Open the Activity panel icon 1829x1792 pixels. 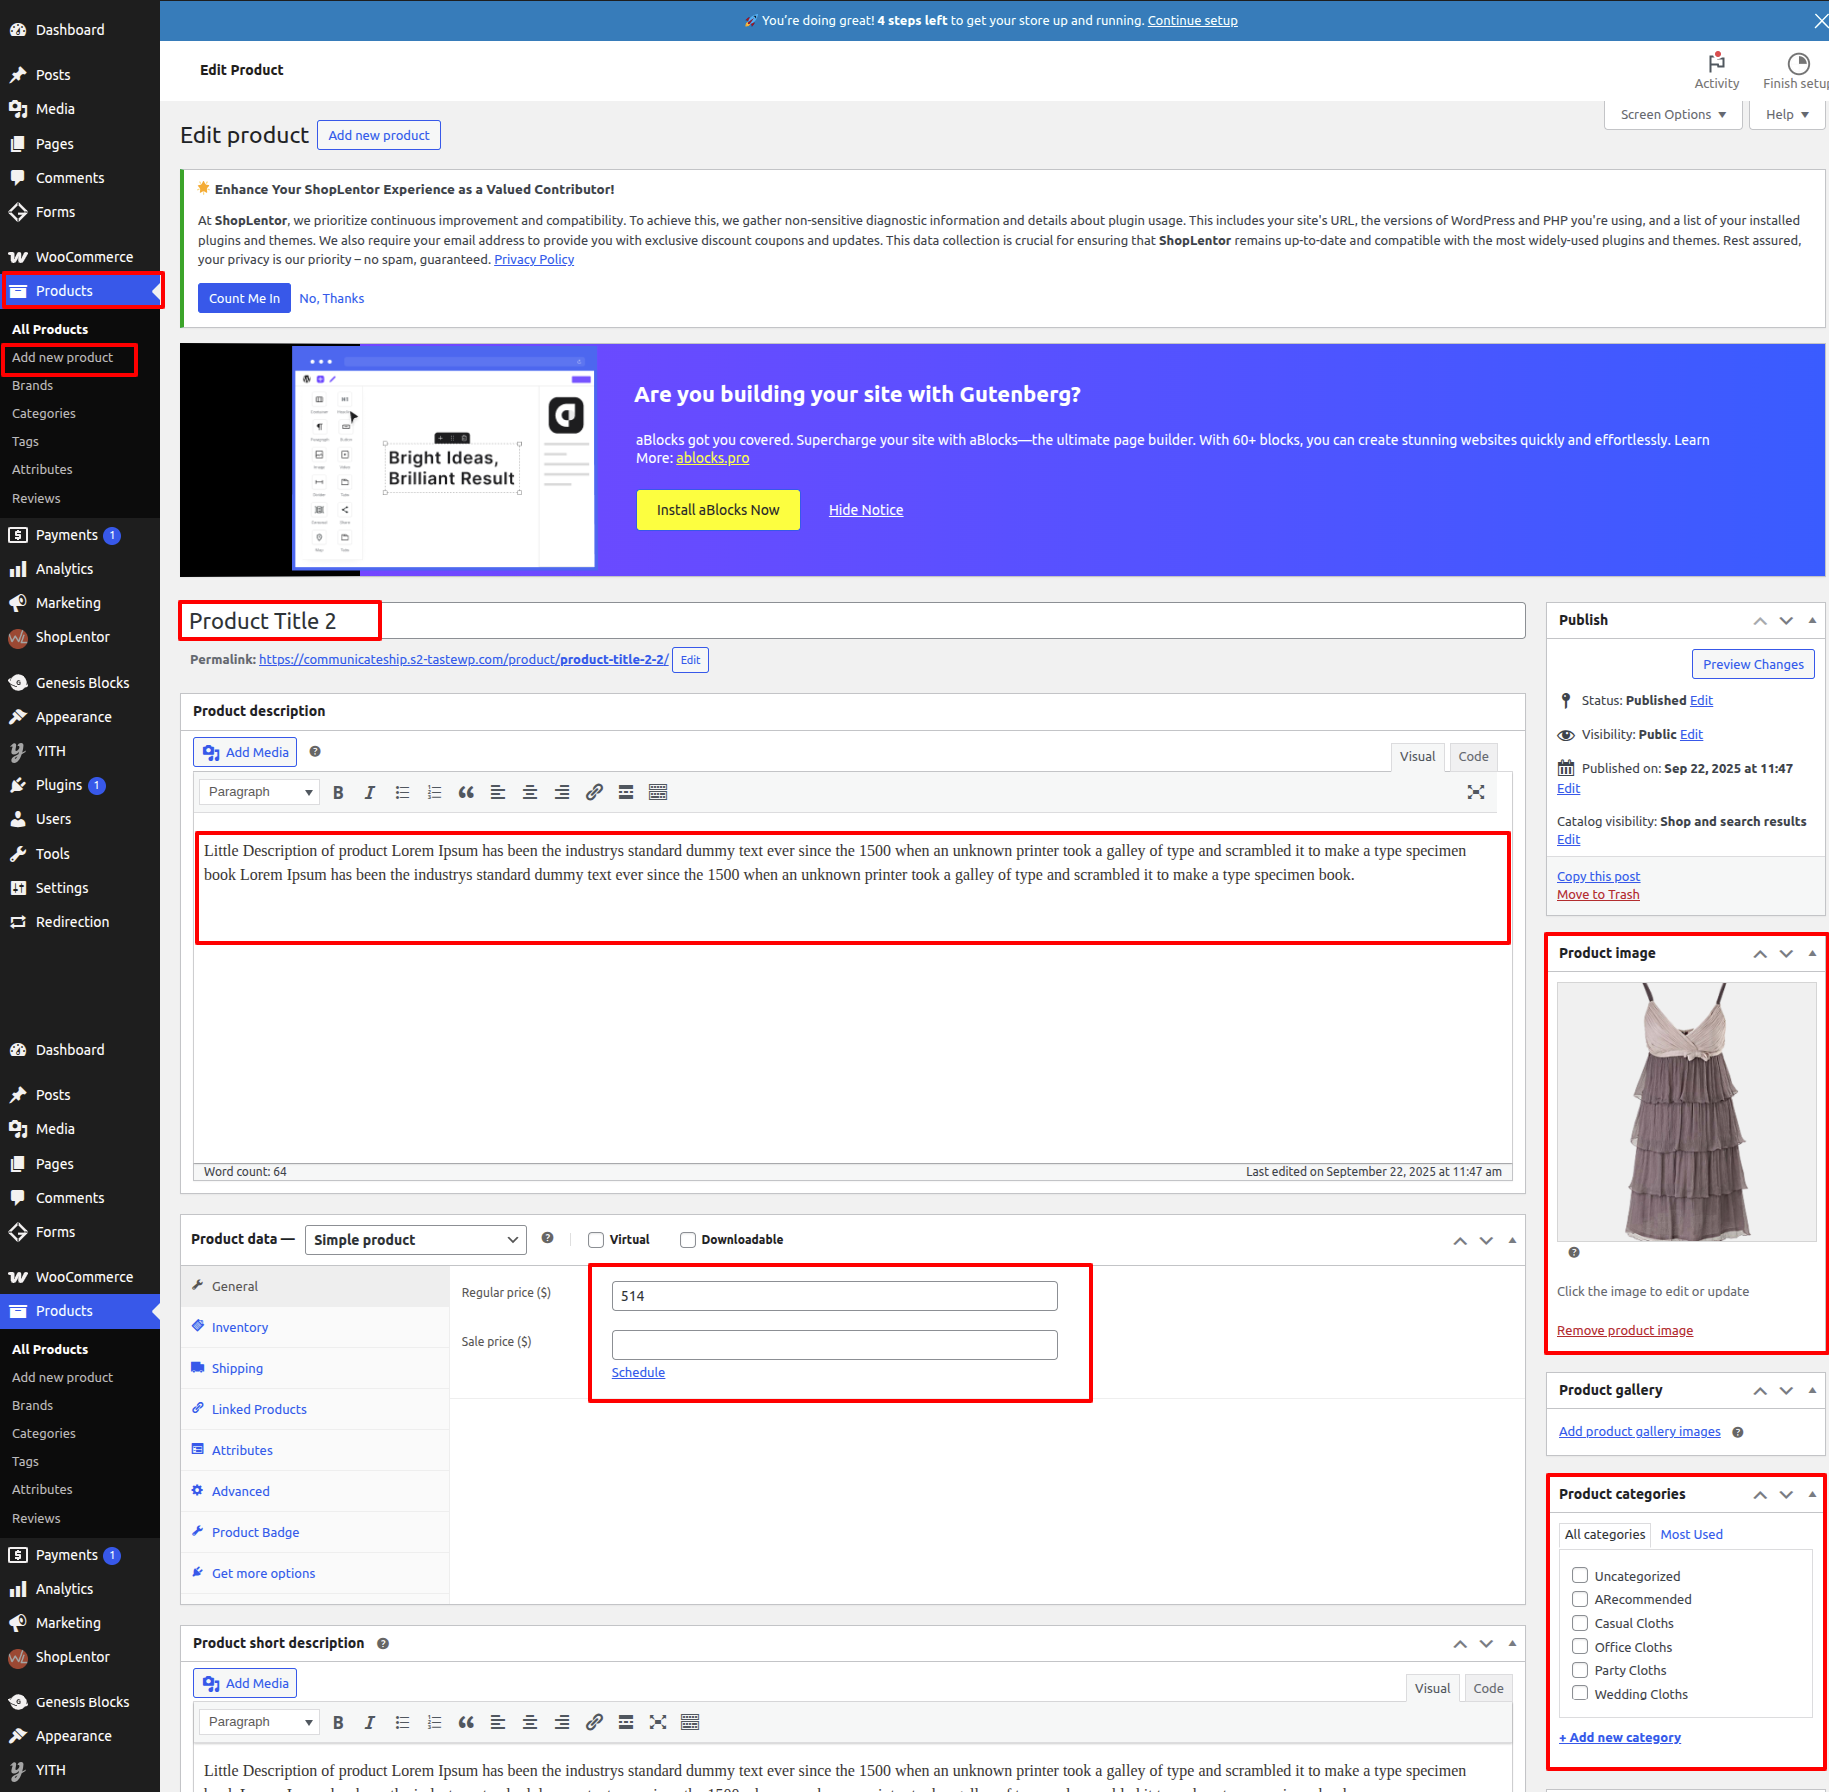point(1716,70)
